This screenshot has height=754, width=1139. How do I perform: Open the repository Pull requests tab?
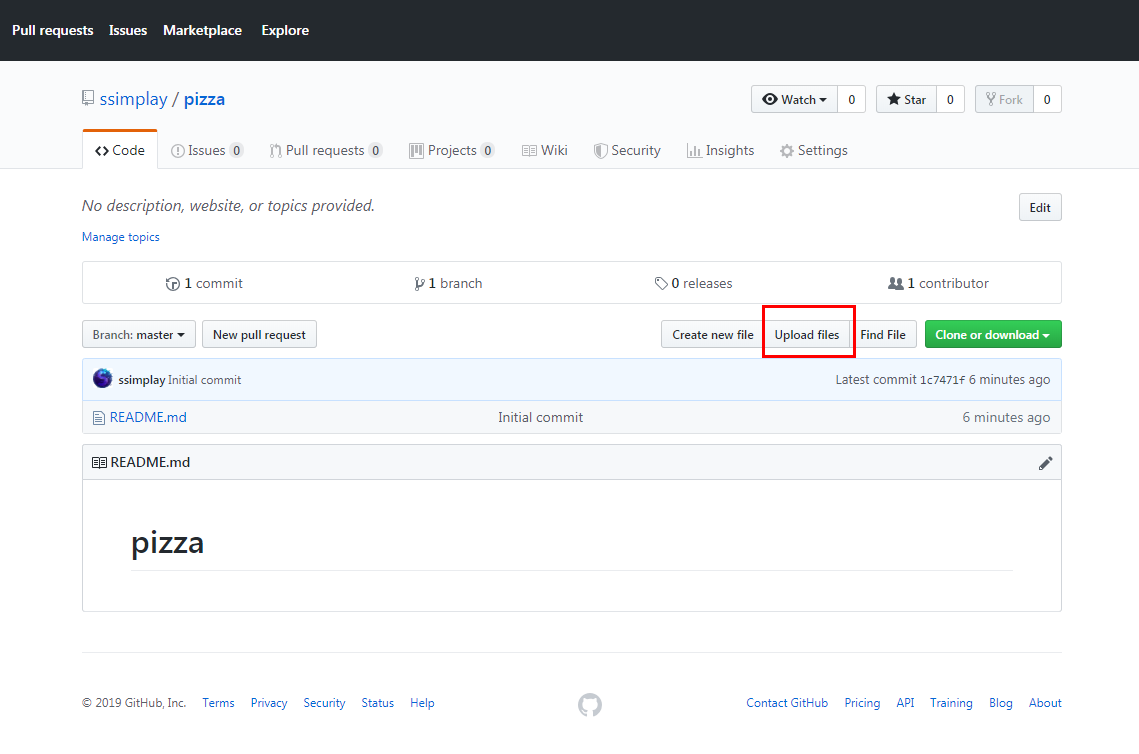[325, 150]
